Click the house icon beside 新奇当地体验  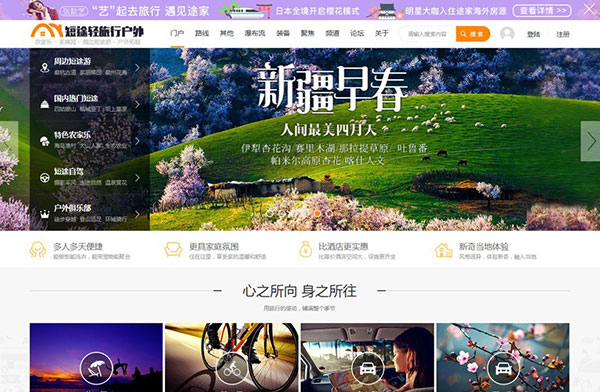[x=443, y=250]
